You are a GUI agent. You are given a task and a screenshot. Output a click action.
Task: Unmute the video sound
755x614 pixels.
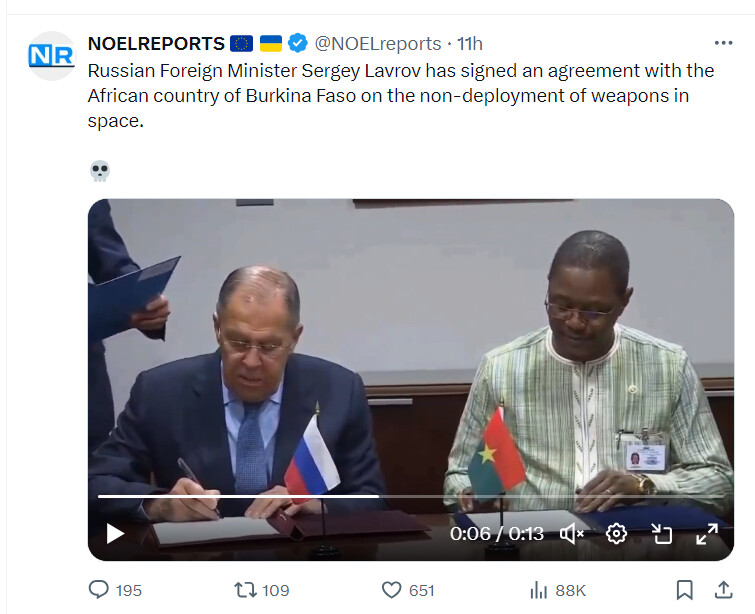coord(572,533)
